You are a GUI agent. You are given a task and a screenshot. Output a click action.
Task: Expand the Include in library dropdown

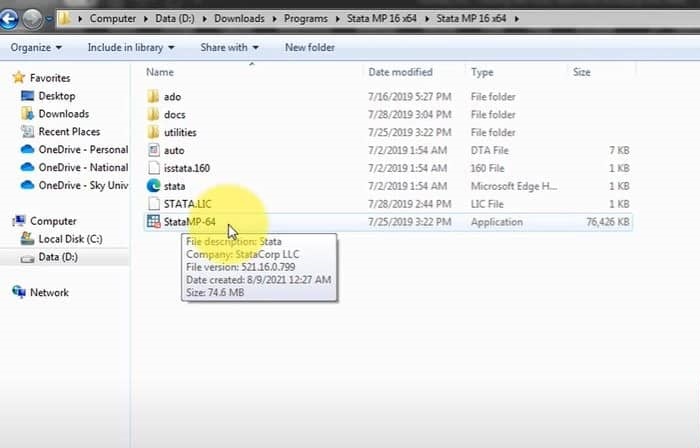[x=130, y=47]
